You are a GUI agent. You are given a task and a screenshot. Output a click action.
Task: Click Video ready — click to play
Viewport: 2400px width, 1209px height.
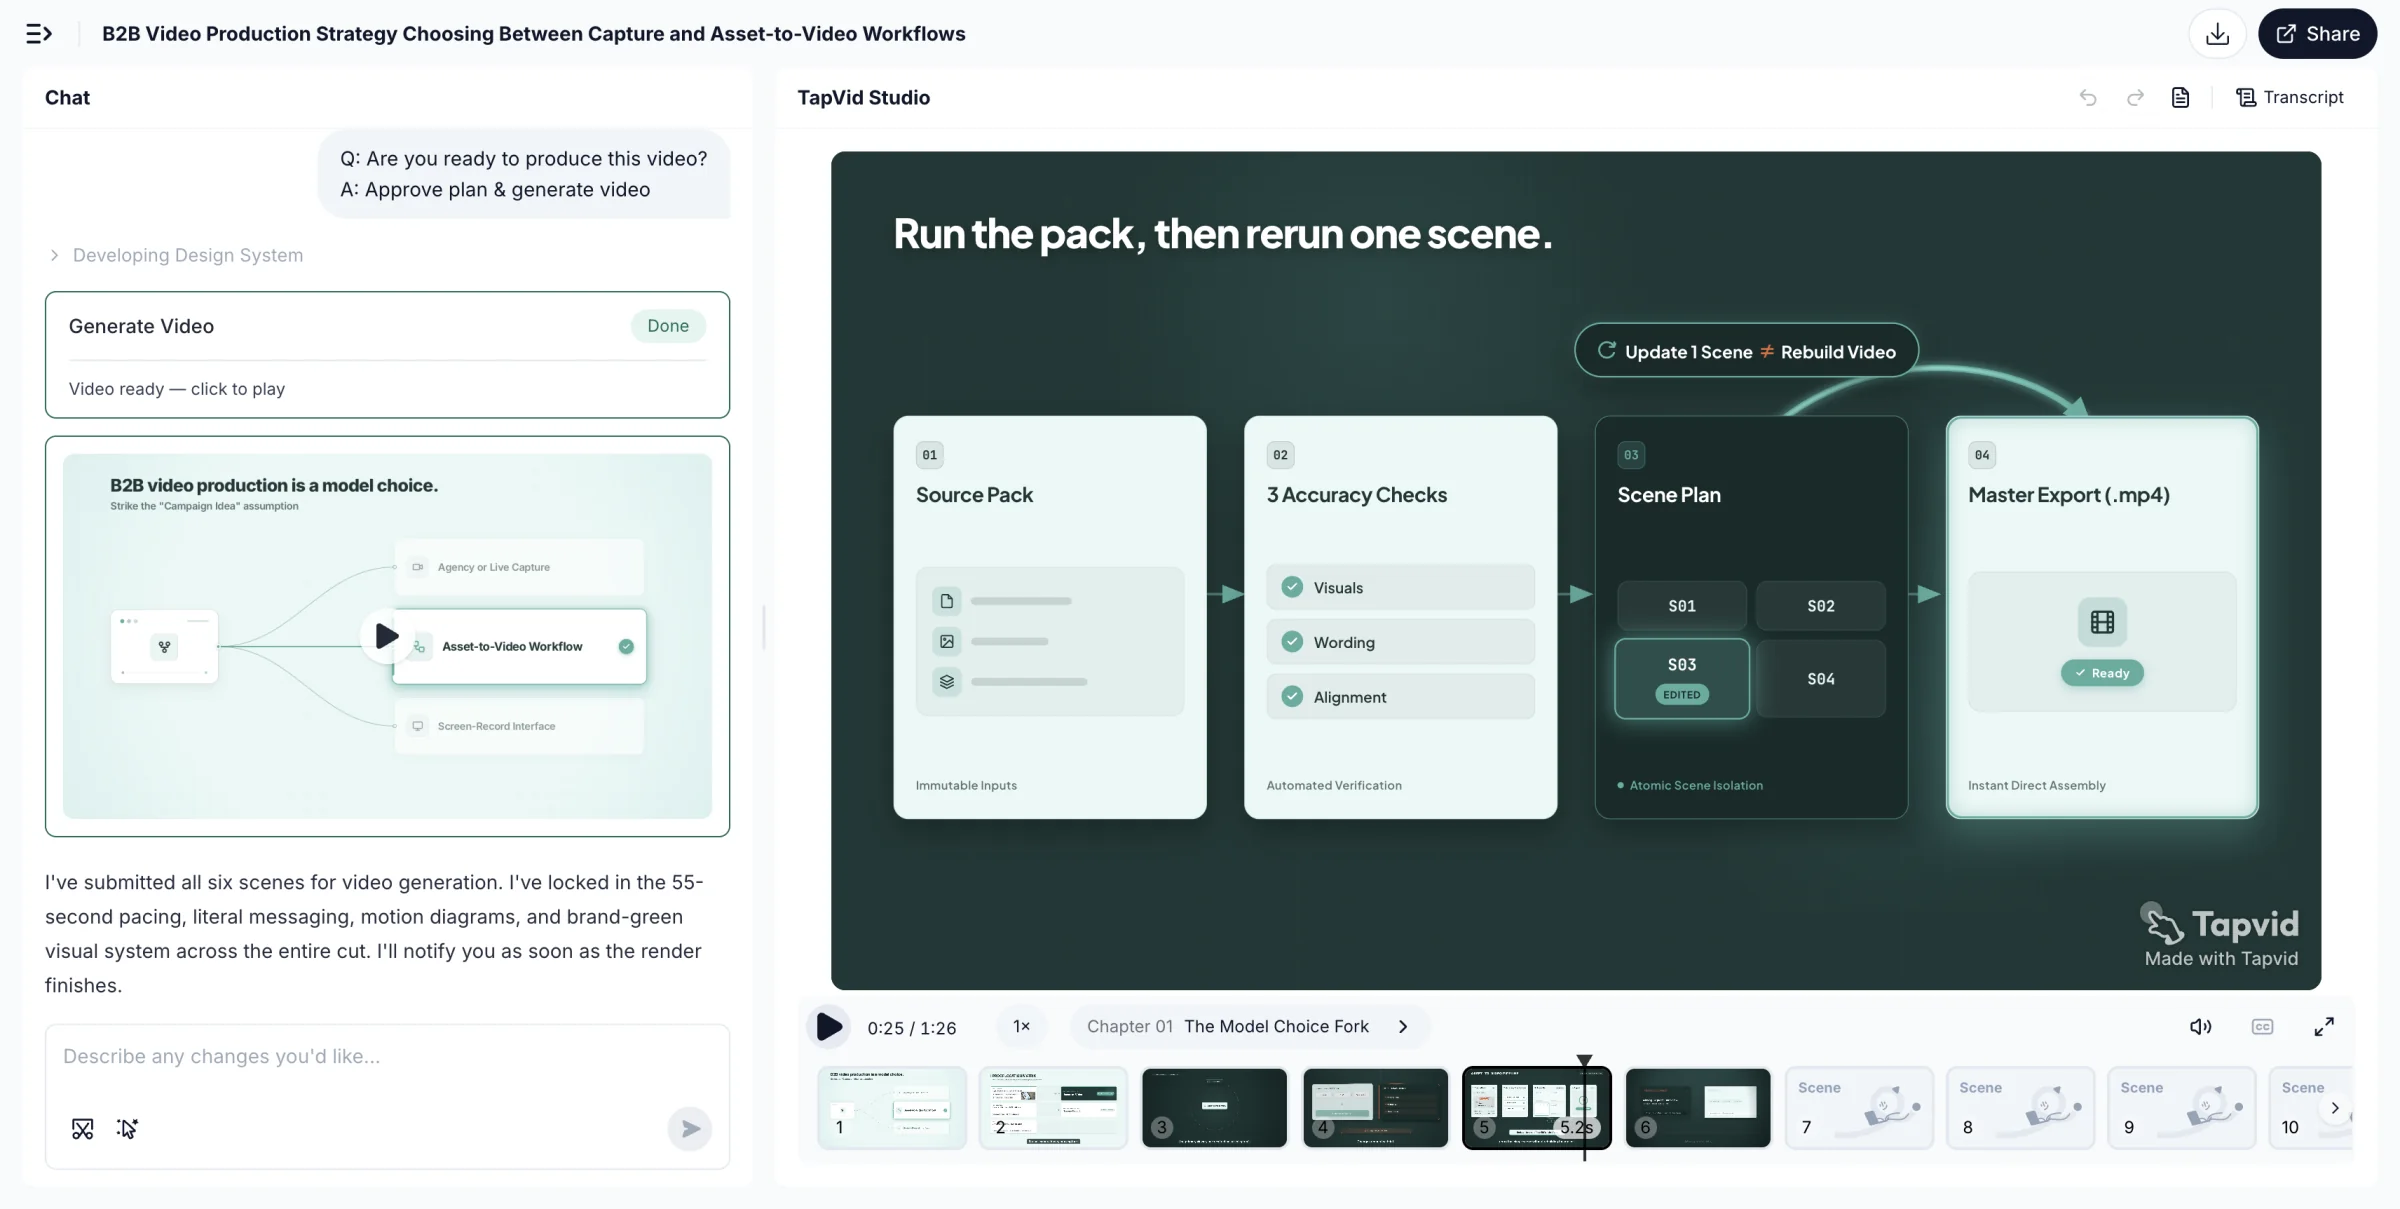tap(177, 389)
